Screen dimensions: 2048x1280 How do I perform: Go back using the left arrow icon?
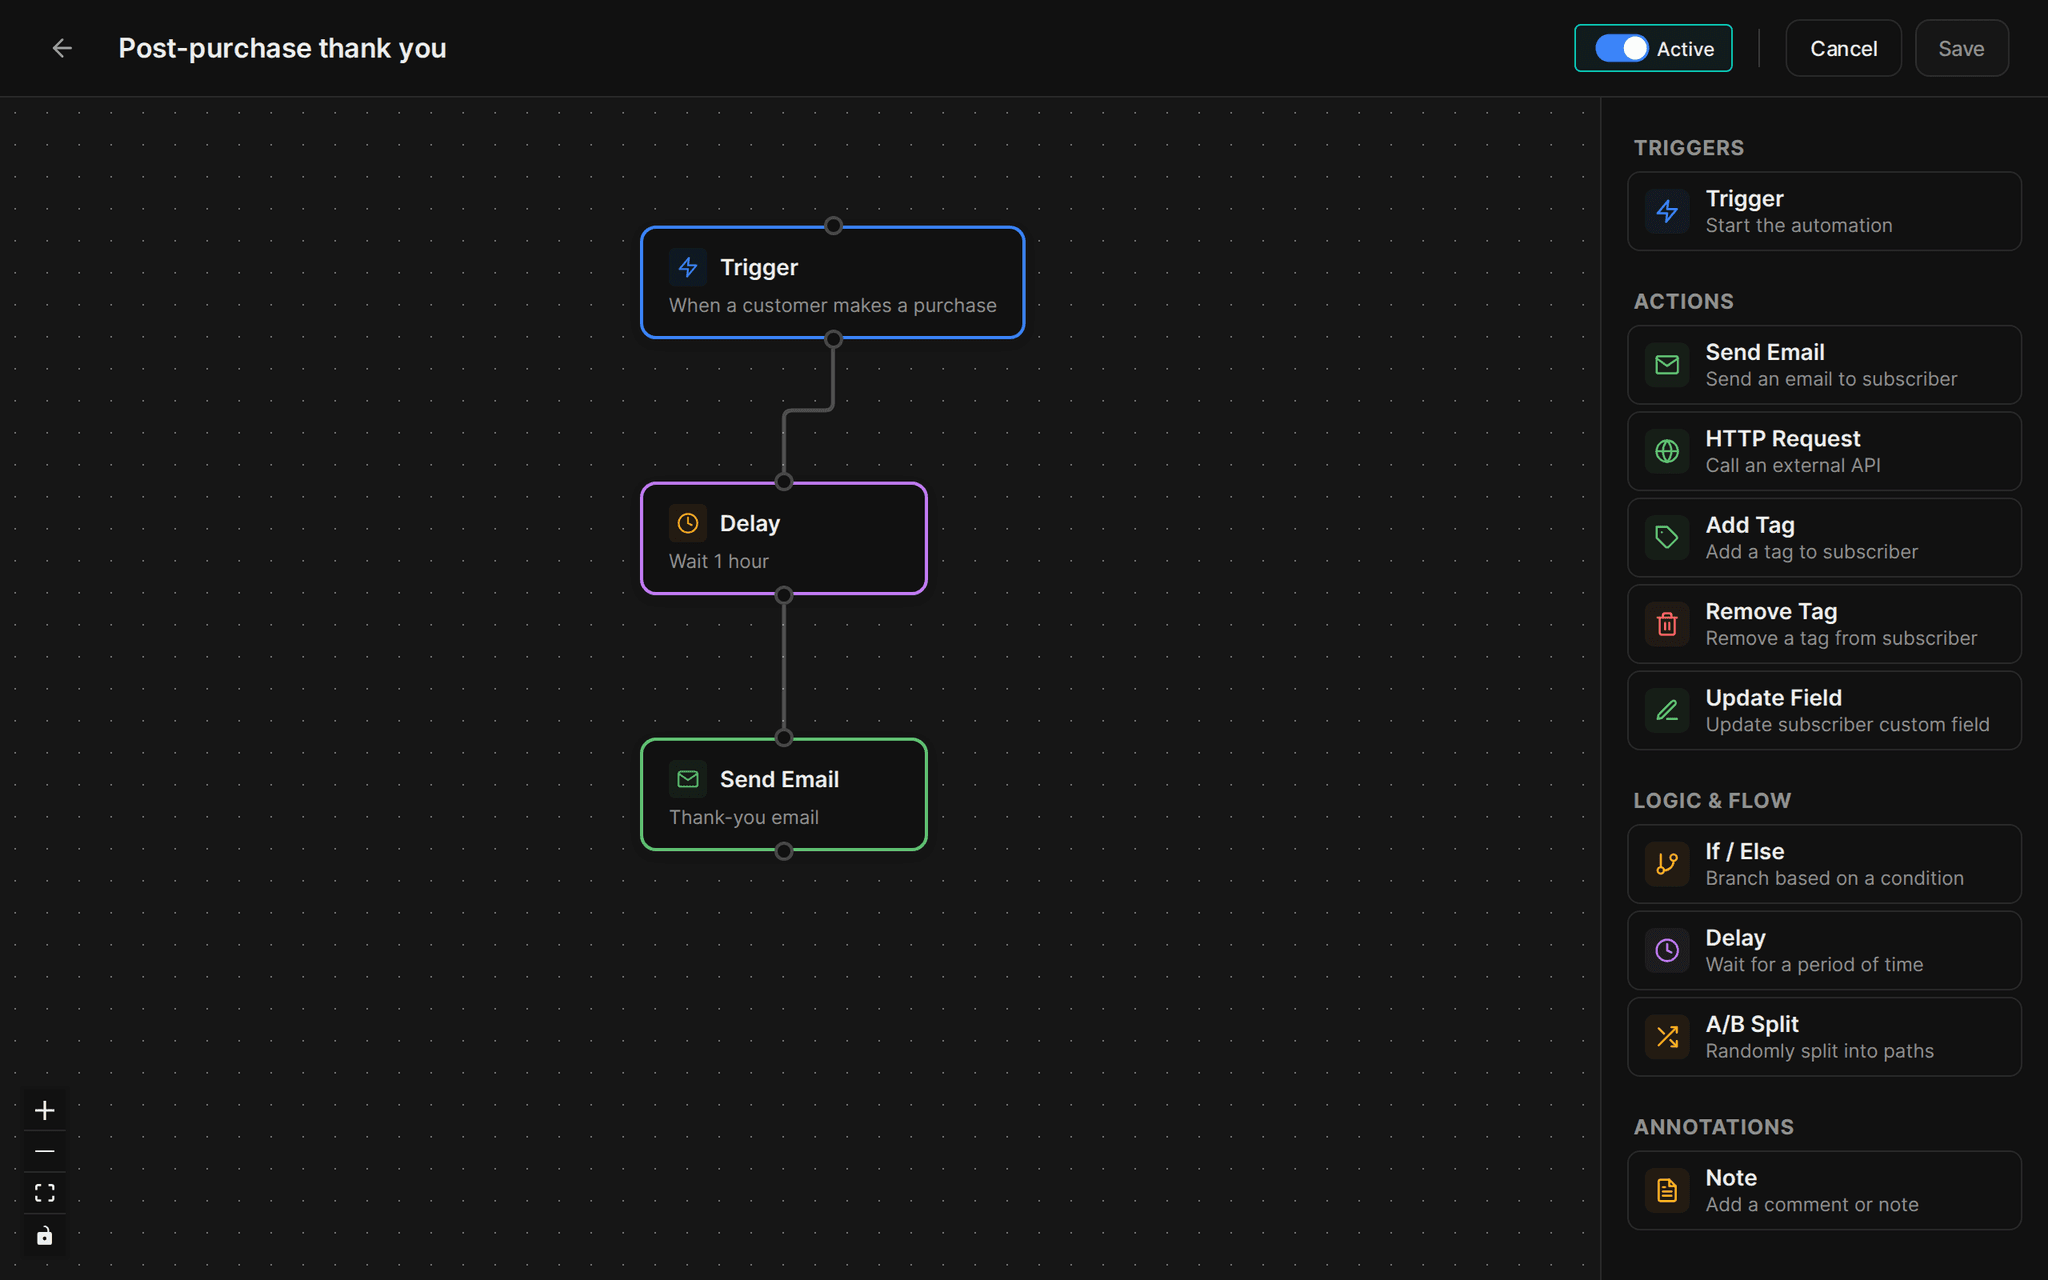62,48
